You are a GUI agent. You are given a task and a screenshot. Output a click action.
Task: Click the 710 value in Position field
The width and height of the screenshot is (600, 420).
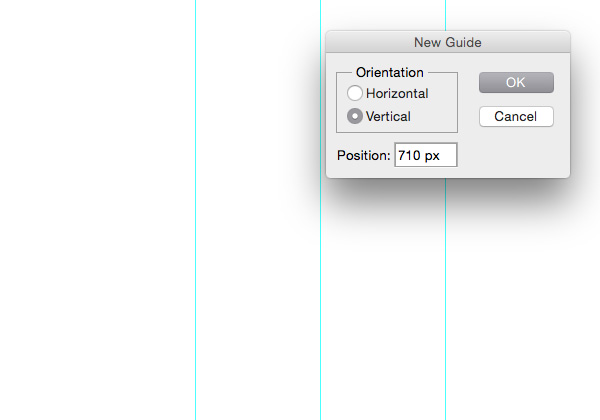click(x=409, y=155)
